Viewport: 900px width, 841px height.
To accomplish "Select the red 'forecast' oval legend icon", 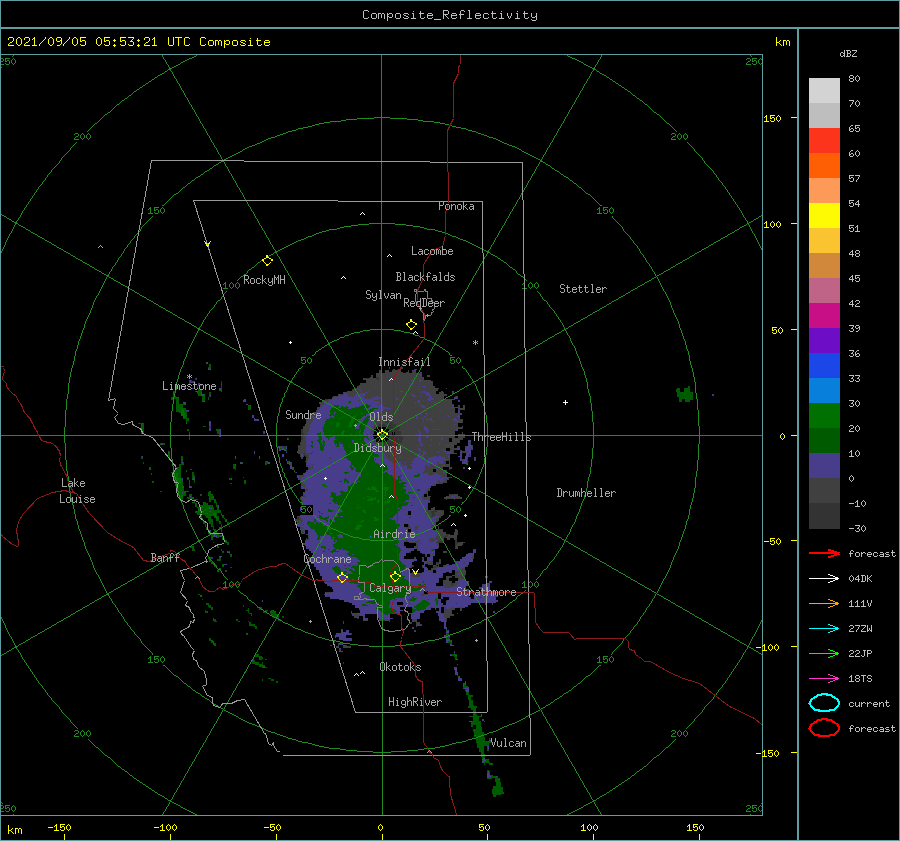I will click(x=824, y=728).
